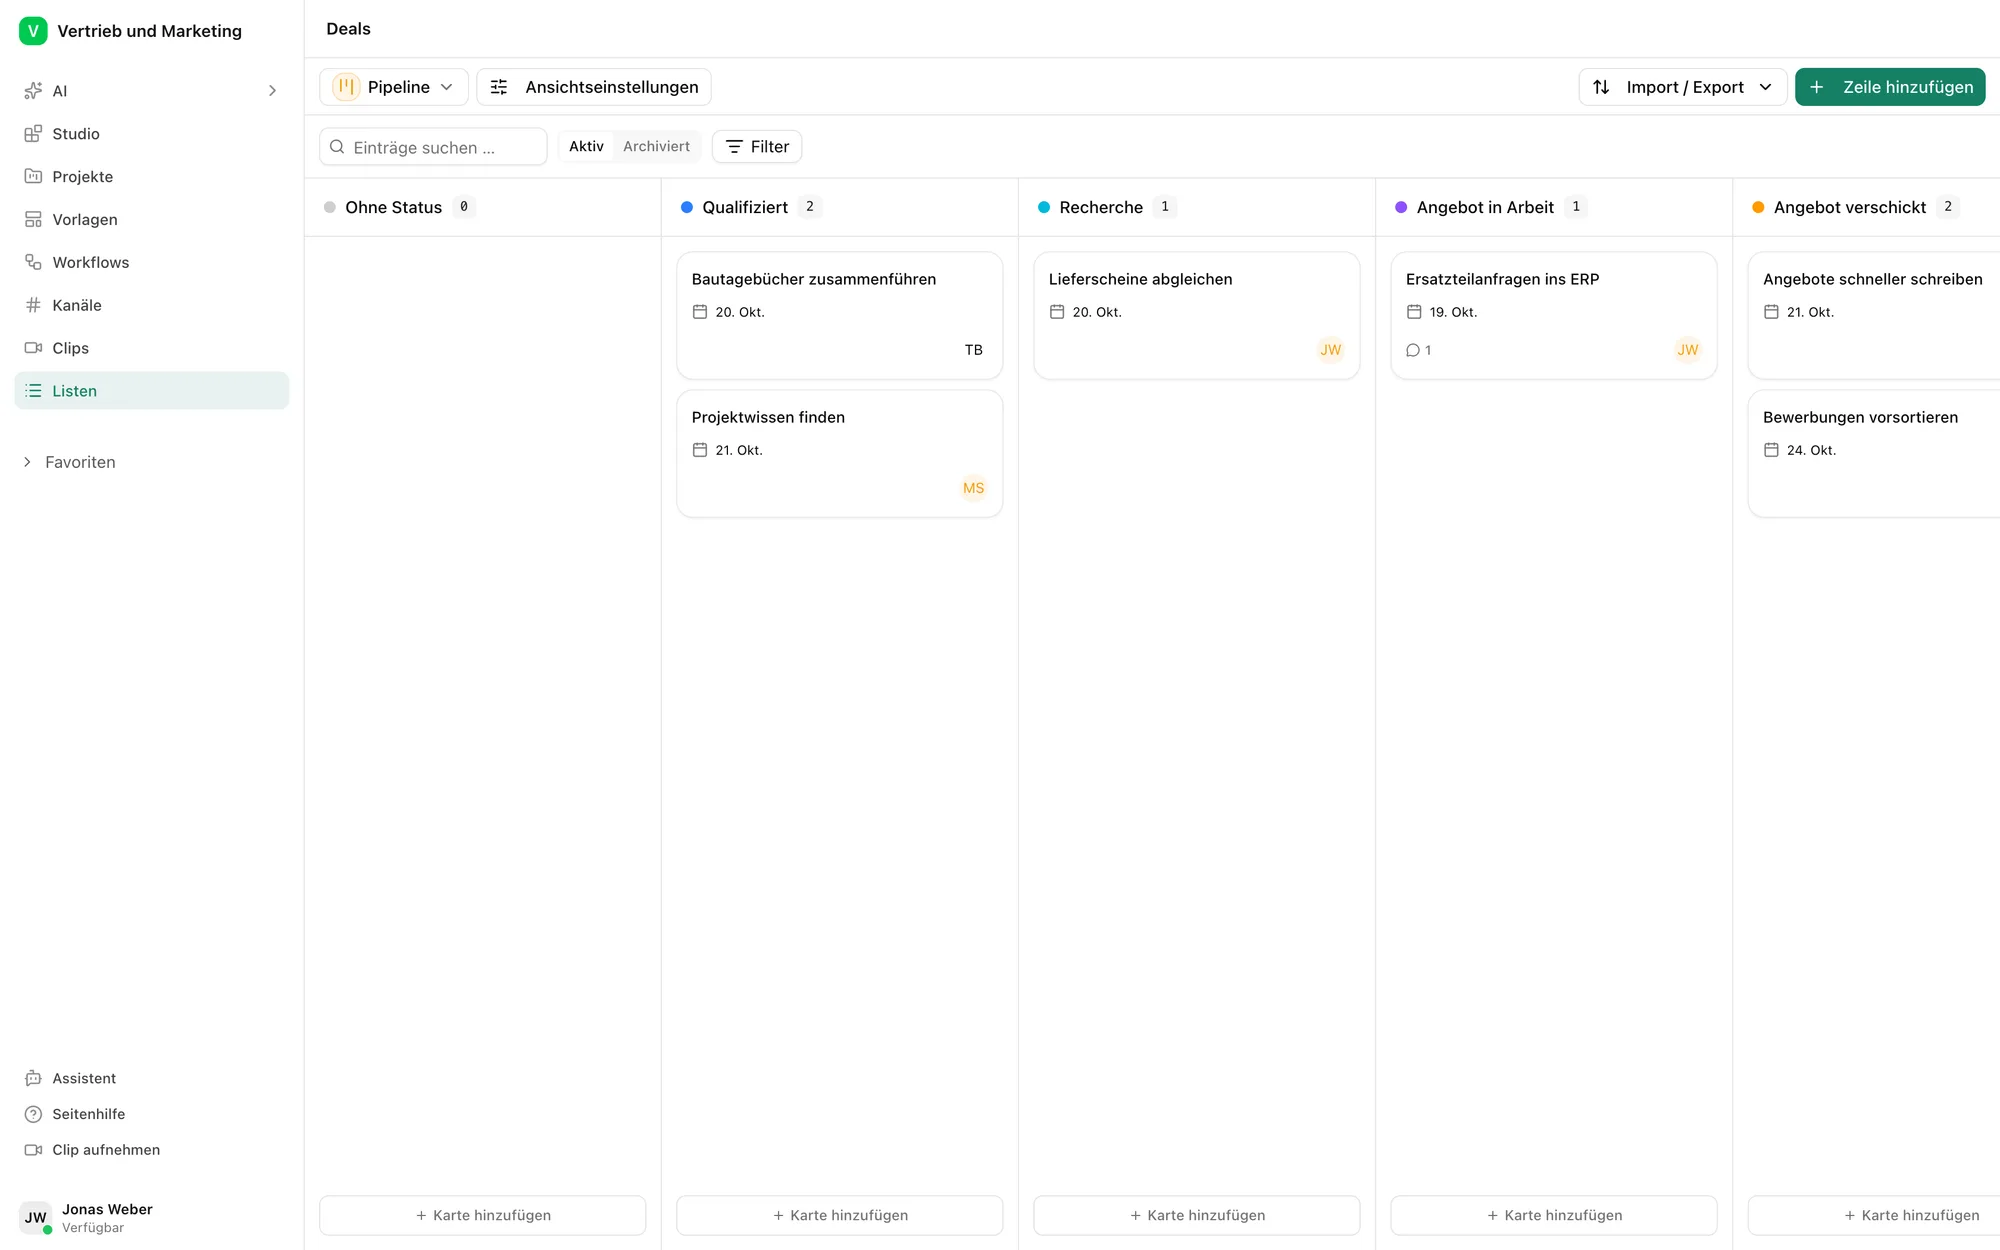Click the JW avatar on Ersatzteilanfragen card
The width and height of the screenshot is (2000, 1250).
1688,350
